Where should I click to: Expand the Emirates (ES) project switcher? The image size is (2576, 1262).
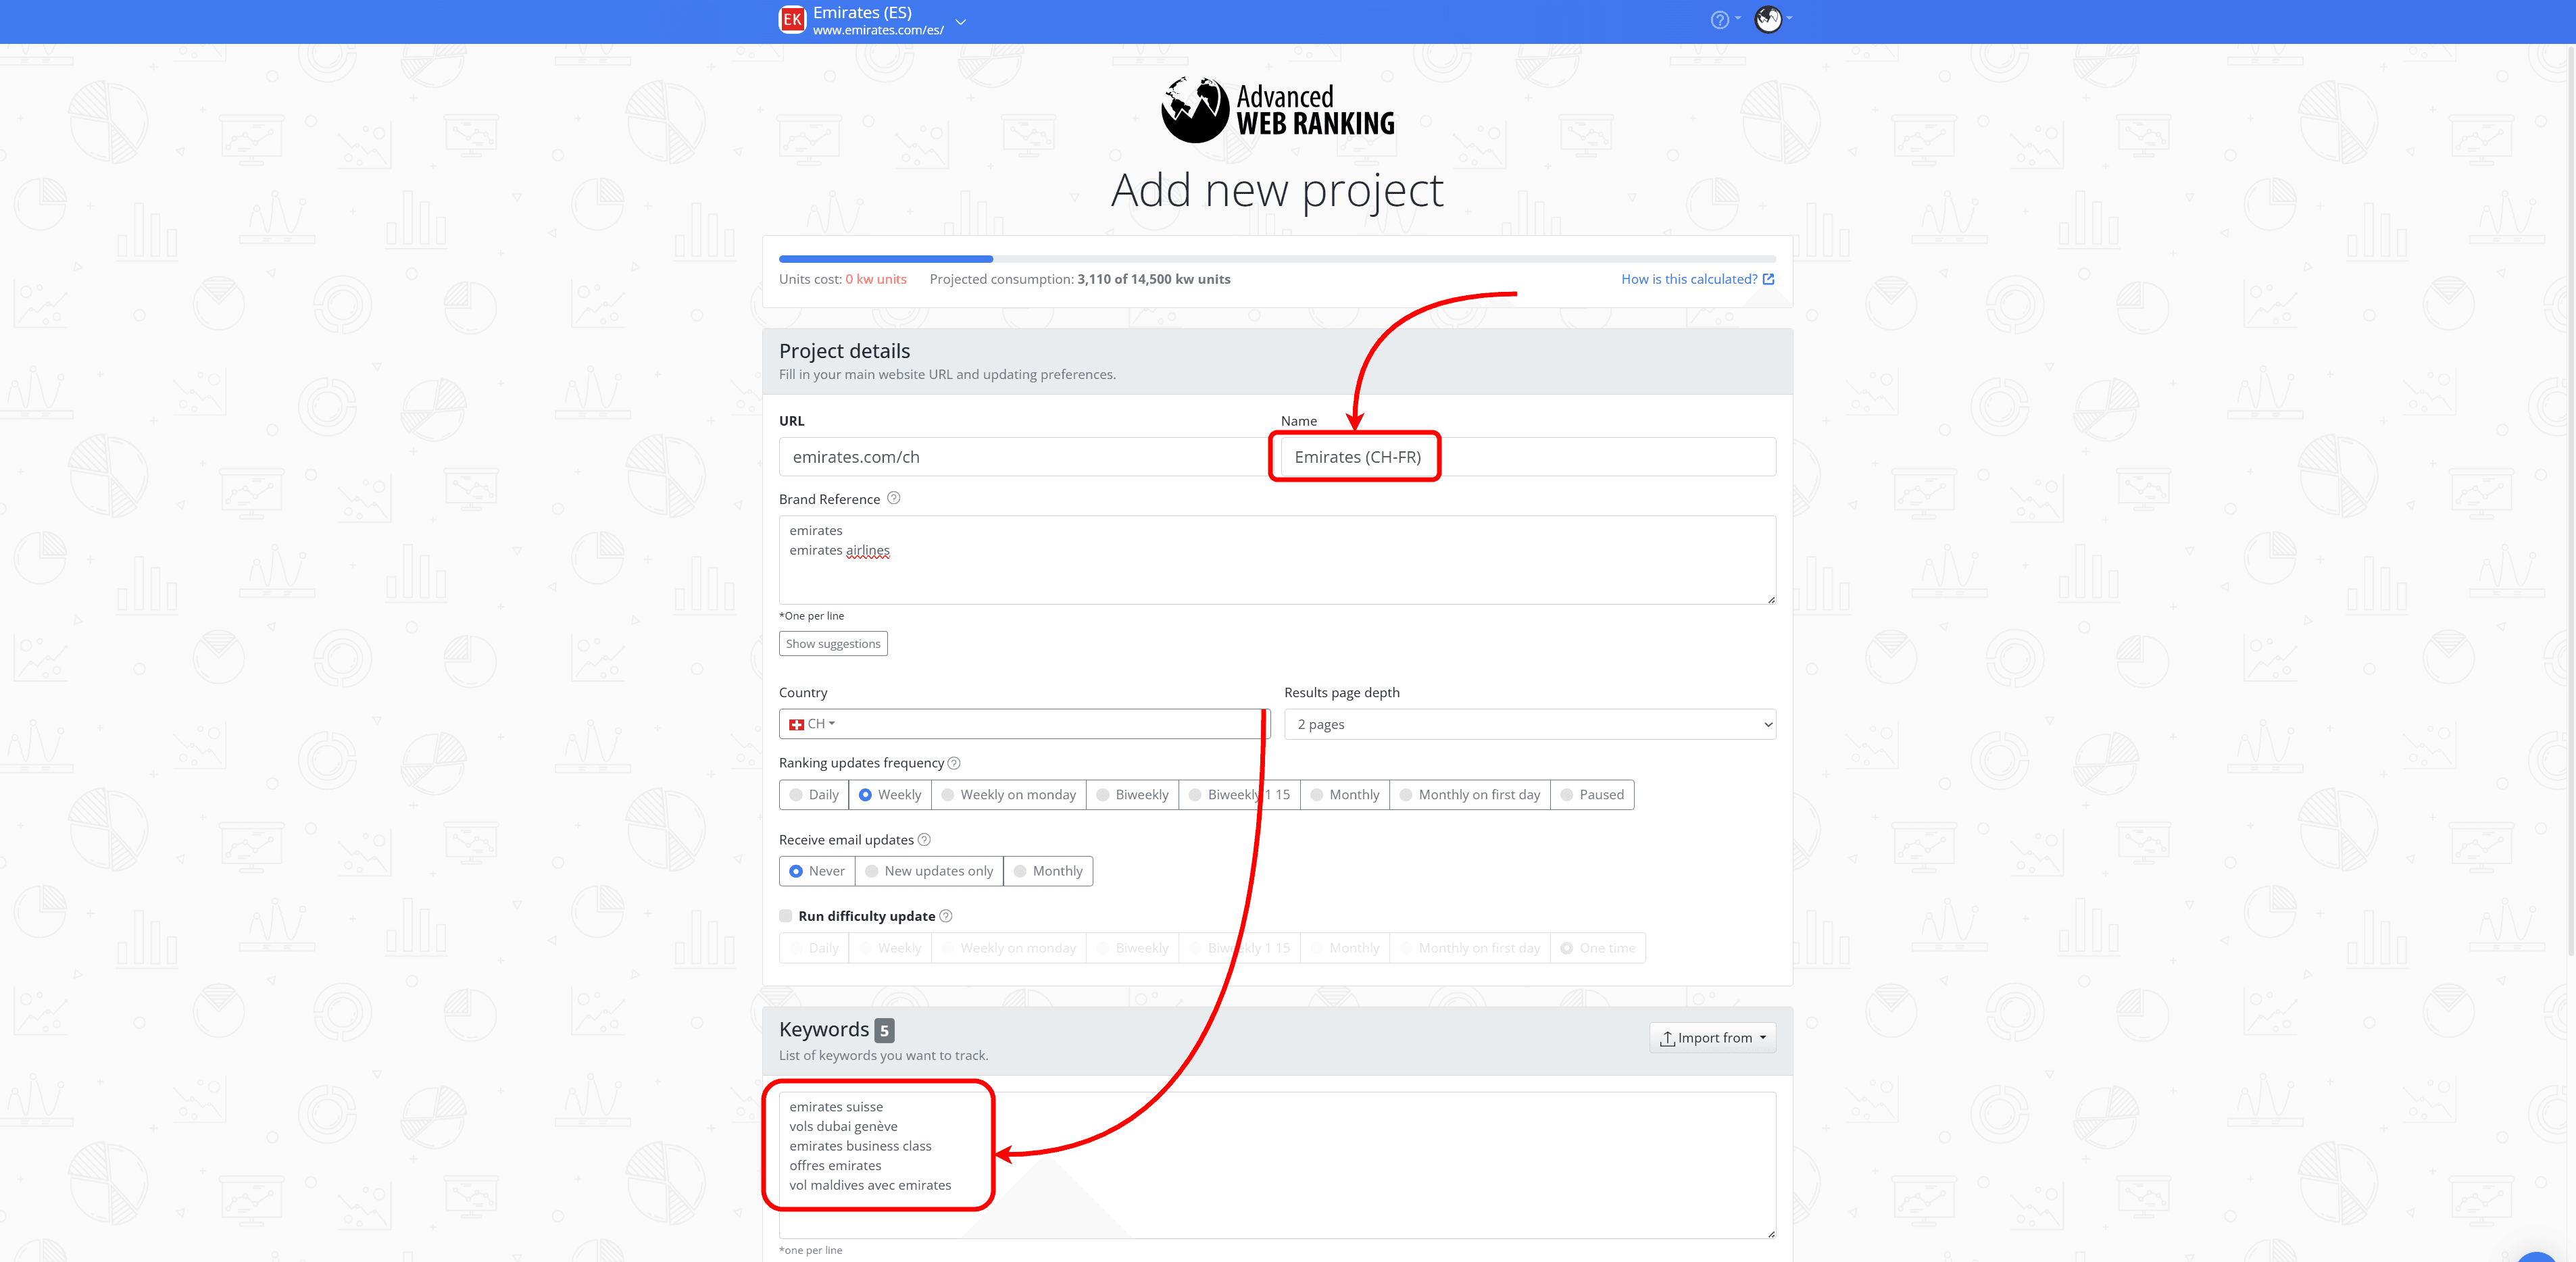point(960,21)
